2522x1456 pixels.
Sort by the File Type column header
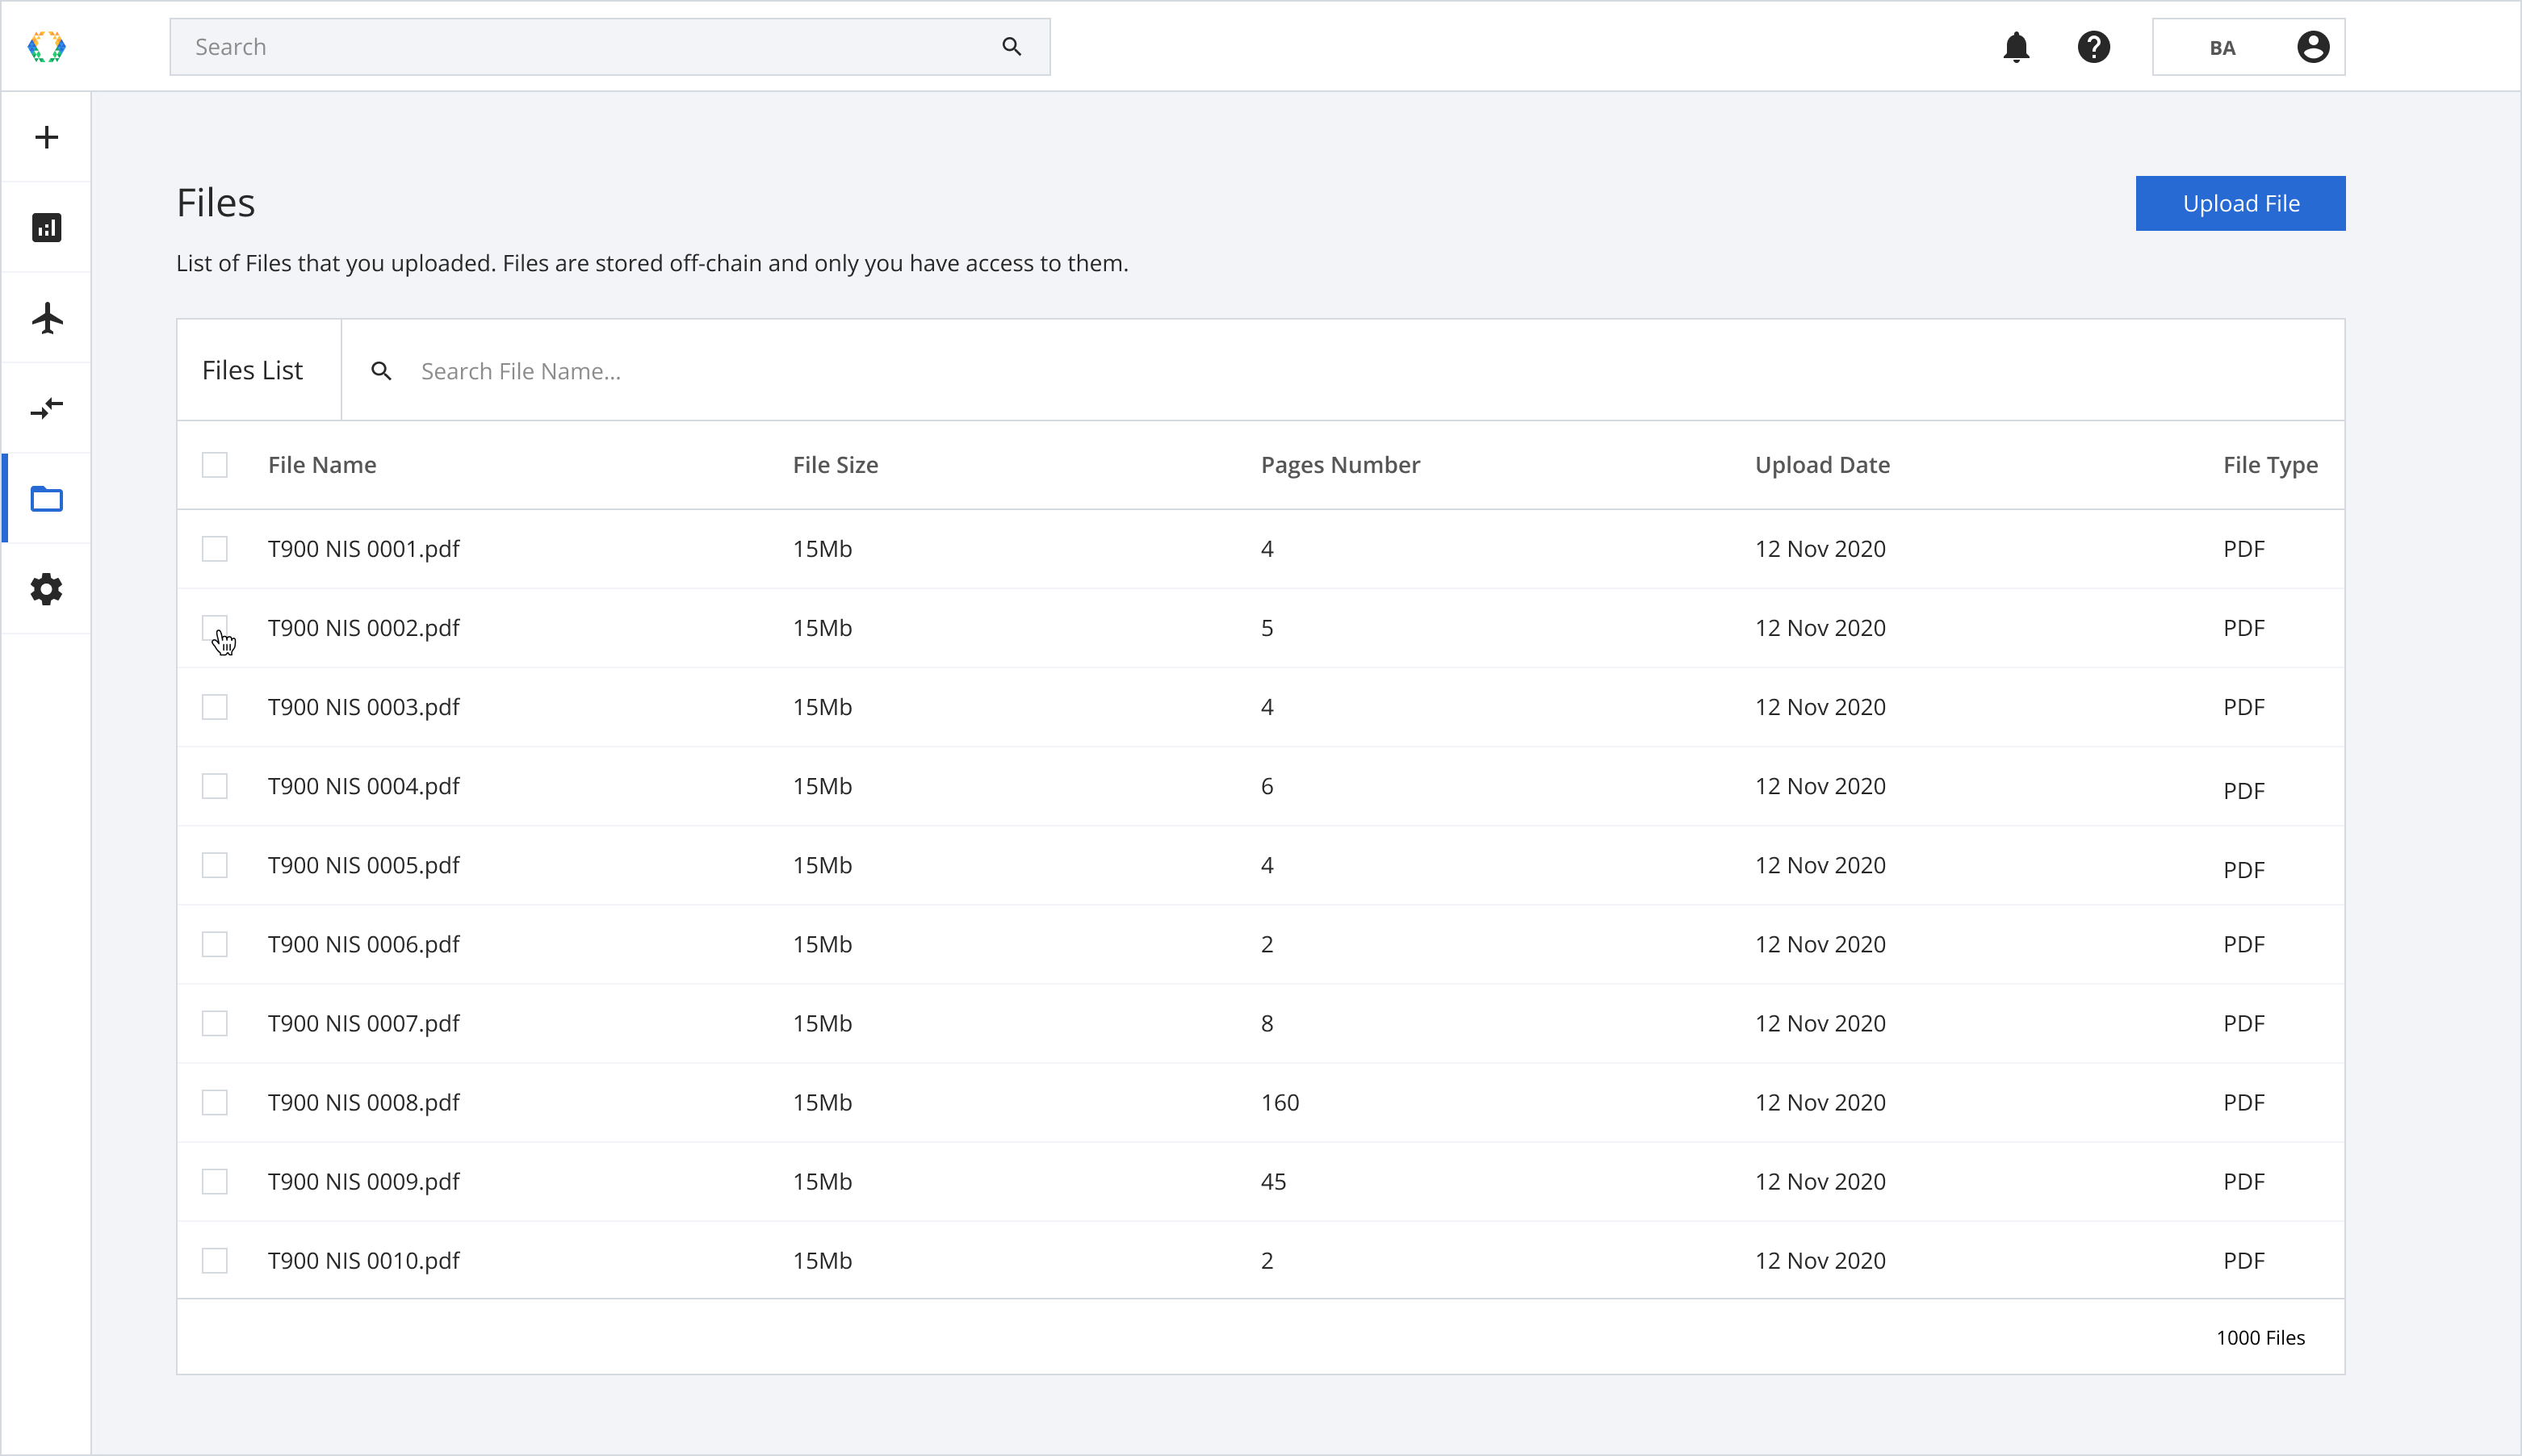click(x=2270, y=465)
